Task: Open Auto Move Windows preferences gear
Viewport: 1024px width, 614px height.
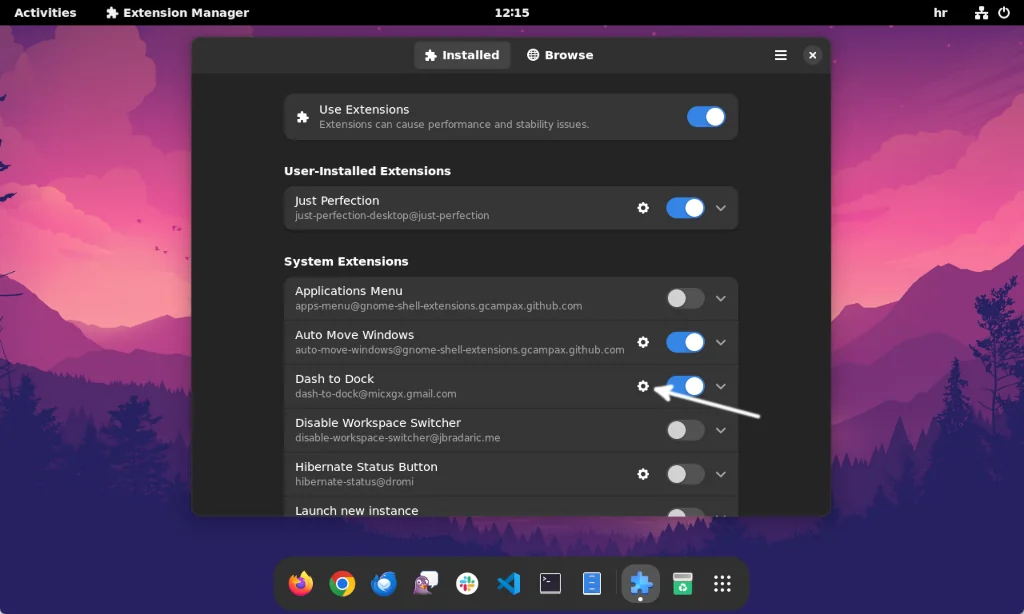Action: click(x=643, y=342)
